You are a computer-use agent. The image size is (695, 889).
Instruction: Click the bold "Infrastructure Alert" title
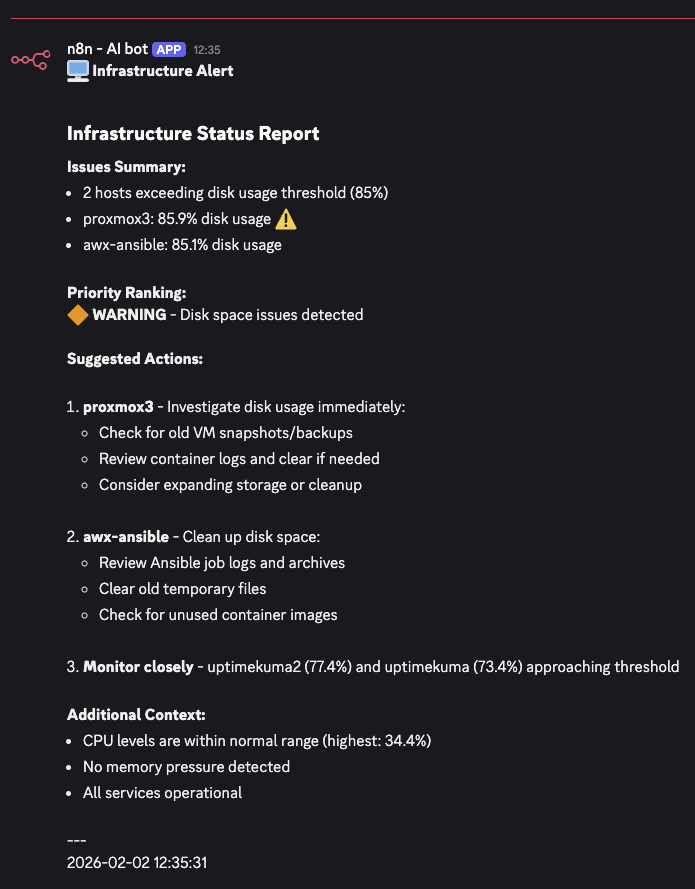pos(163,70)
